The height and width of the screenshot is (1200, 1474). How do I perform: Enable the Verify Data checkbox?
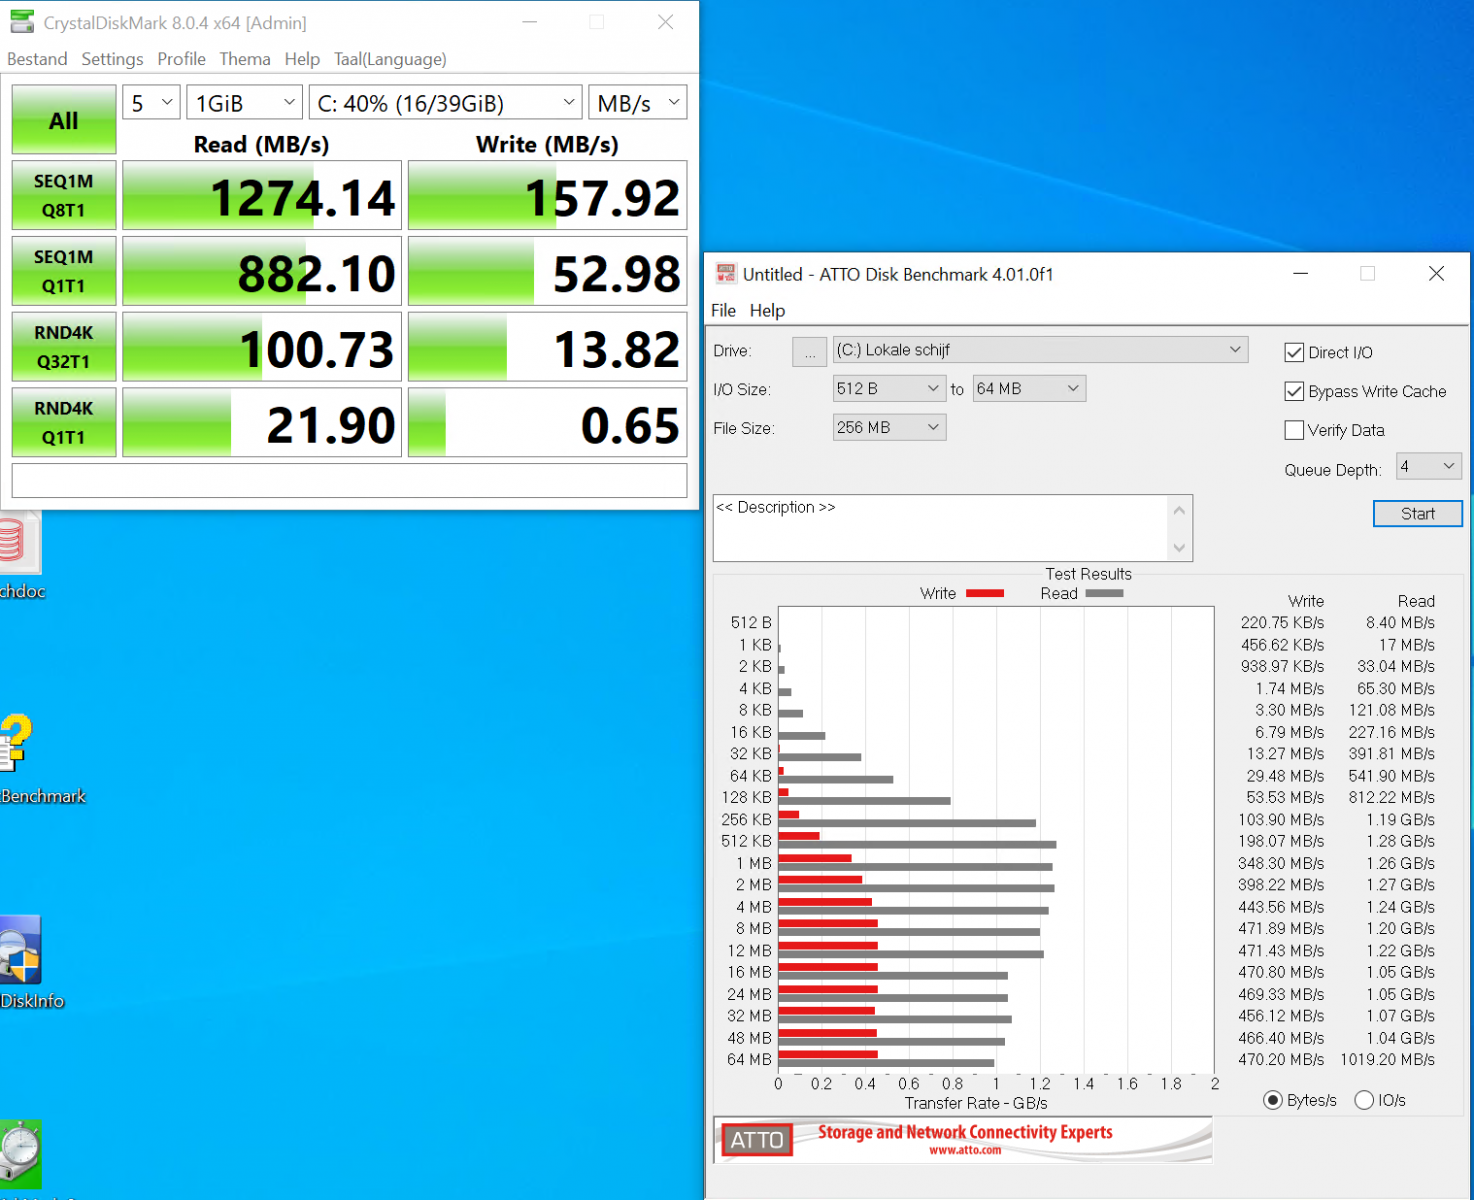(x=1294, y=430)
